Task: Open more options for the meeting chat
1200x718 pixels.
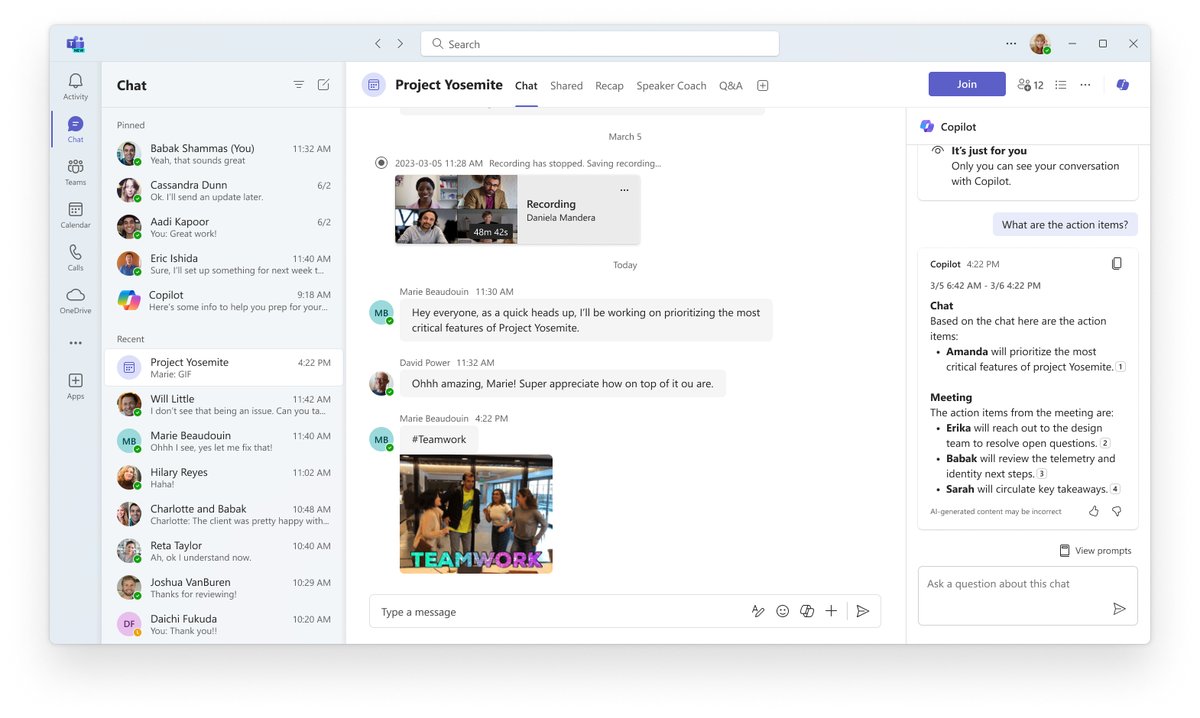Action: click(x=1085, y=84)
